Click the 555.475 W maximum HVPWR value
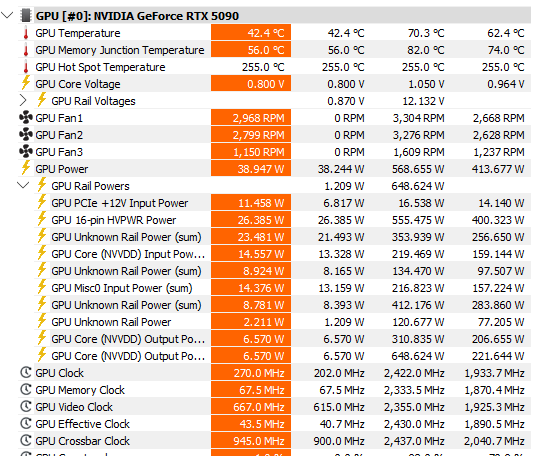The image size is (533, 456). click(x=418, y=220)
